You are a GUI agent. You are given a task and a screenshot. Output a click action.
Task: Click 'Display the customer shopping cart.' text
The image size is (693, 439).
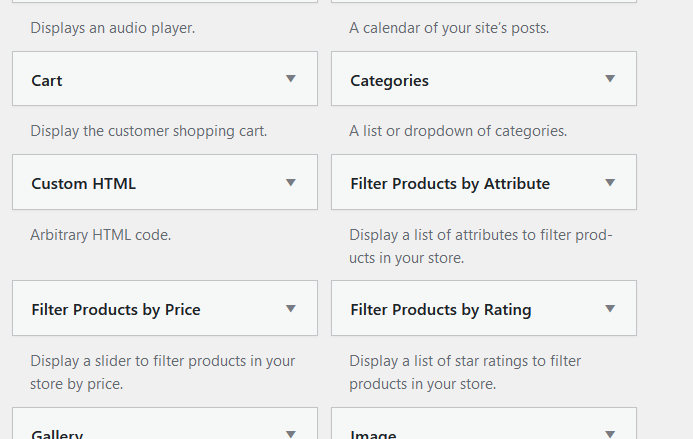(x=149, y=131)
